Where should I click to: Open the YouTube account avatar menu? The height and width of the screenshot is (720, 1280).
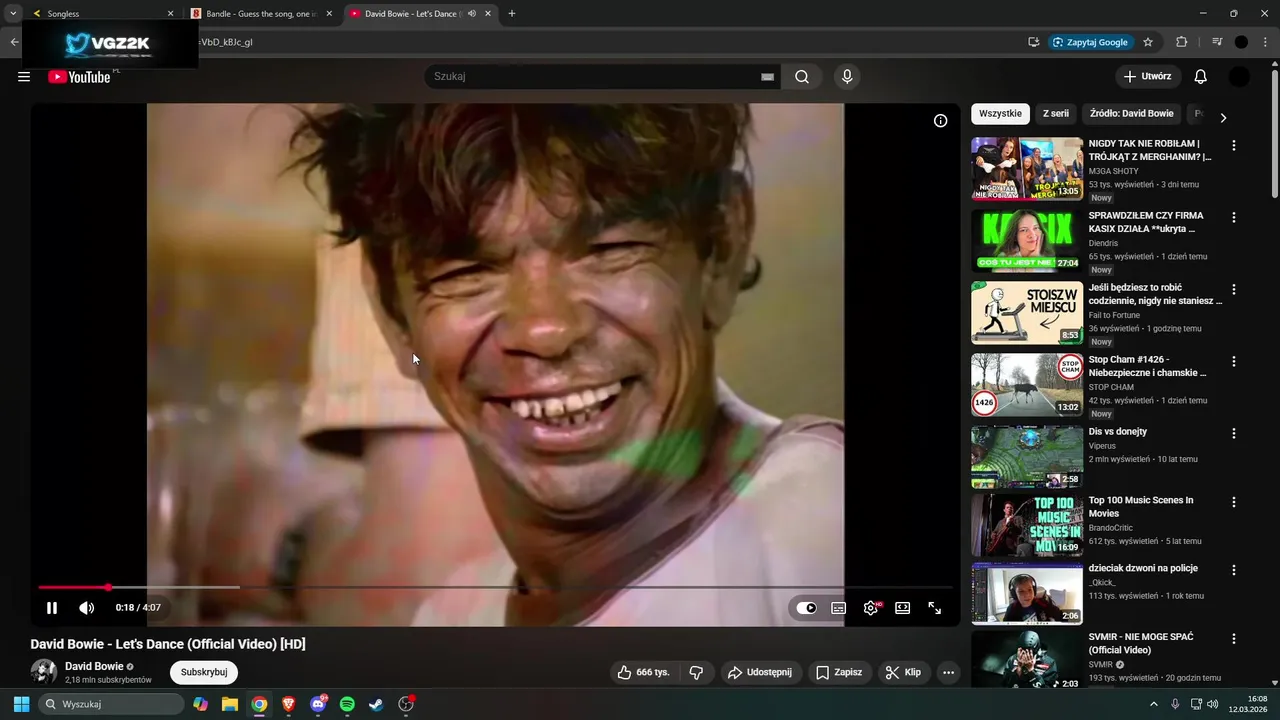pos(1239,77)
